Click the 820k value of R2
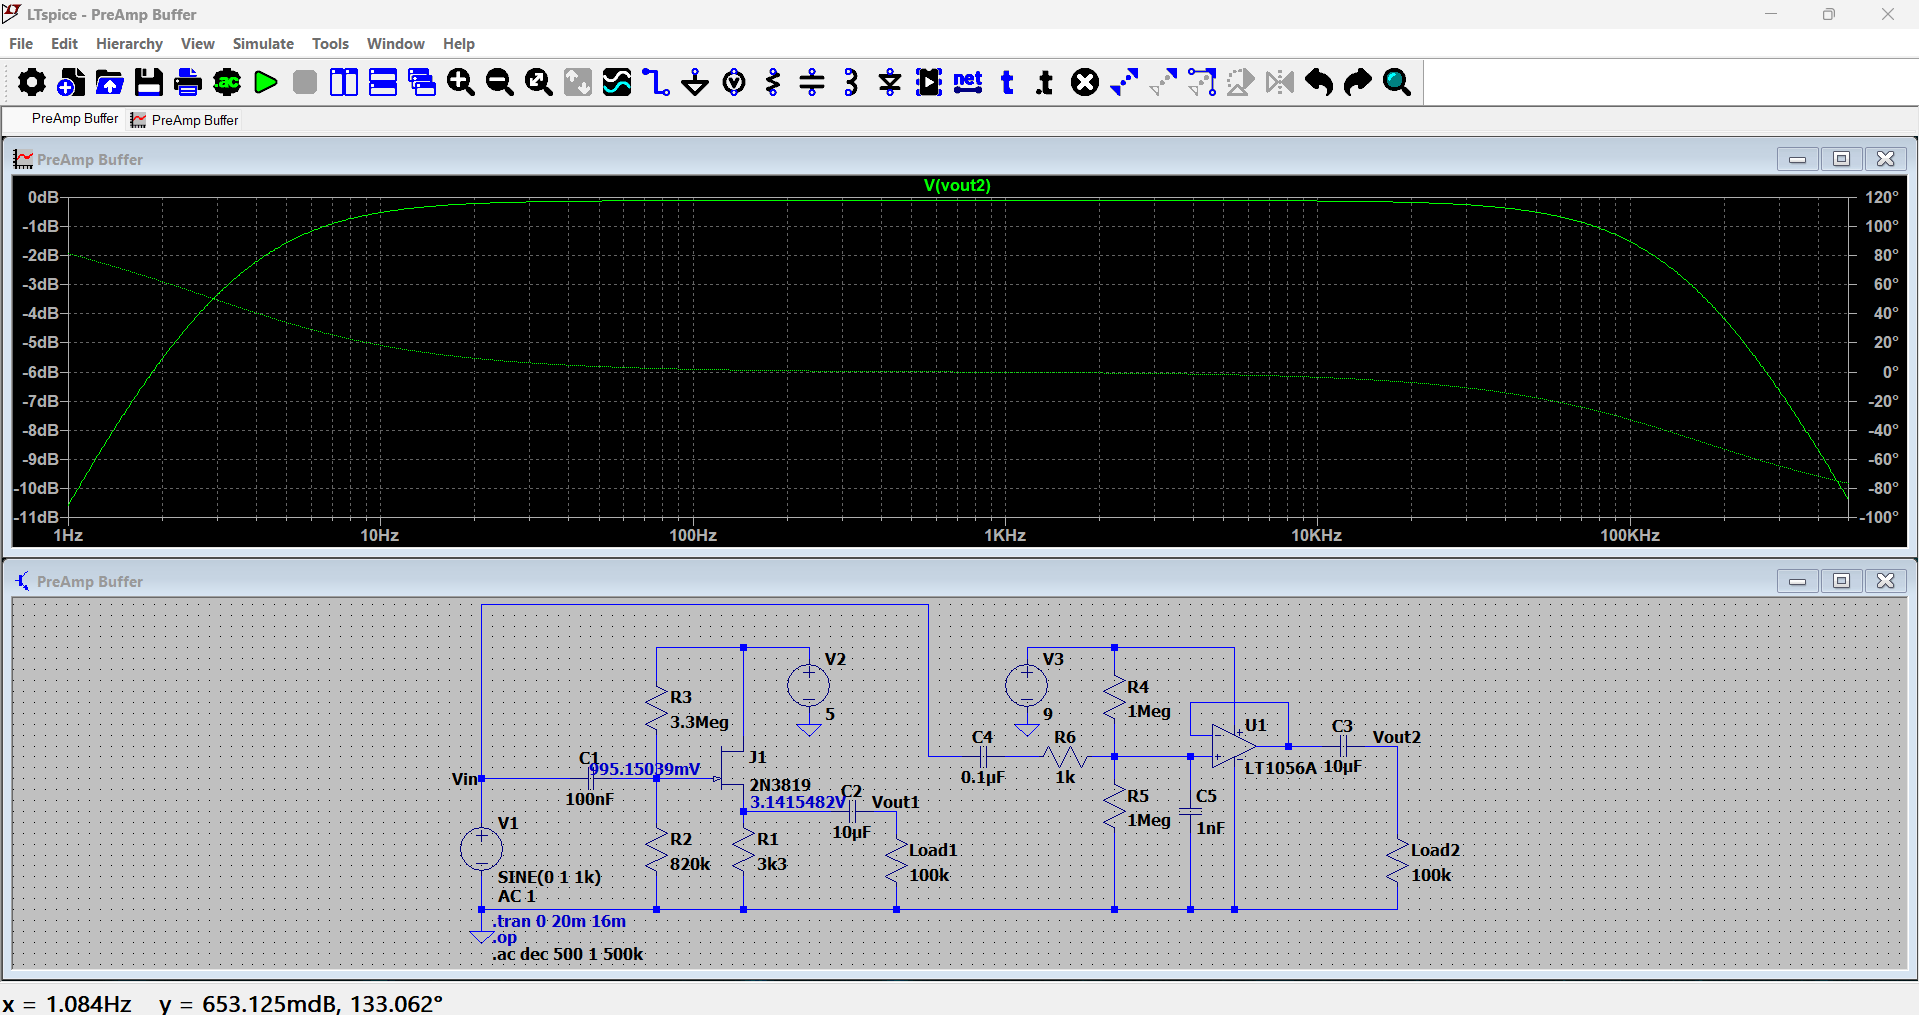This screenshot has height=1015, width=1919. coord(690,864)
